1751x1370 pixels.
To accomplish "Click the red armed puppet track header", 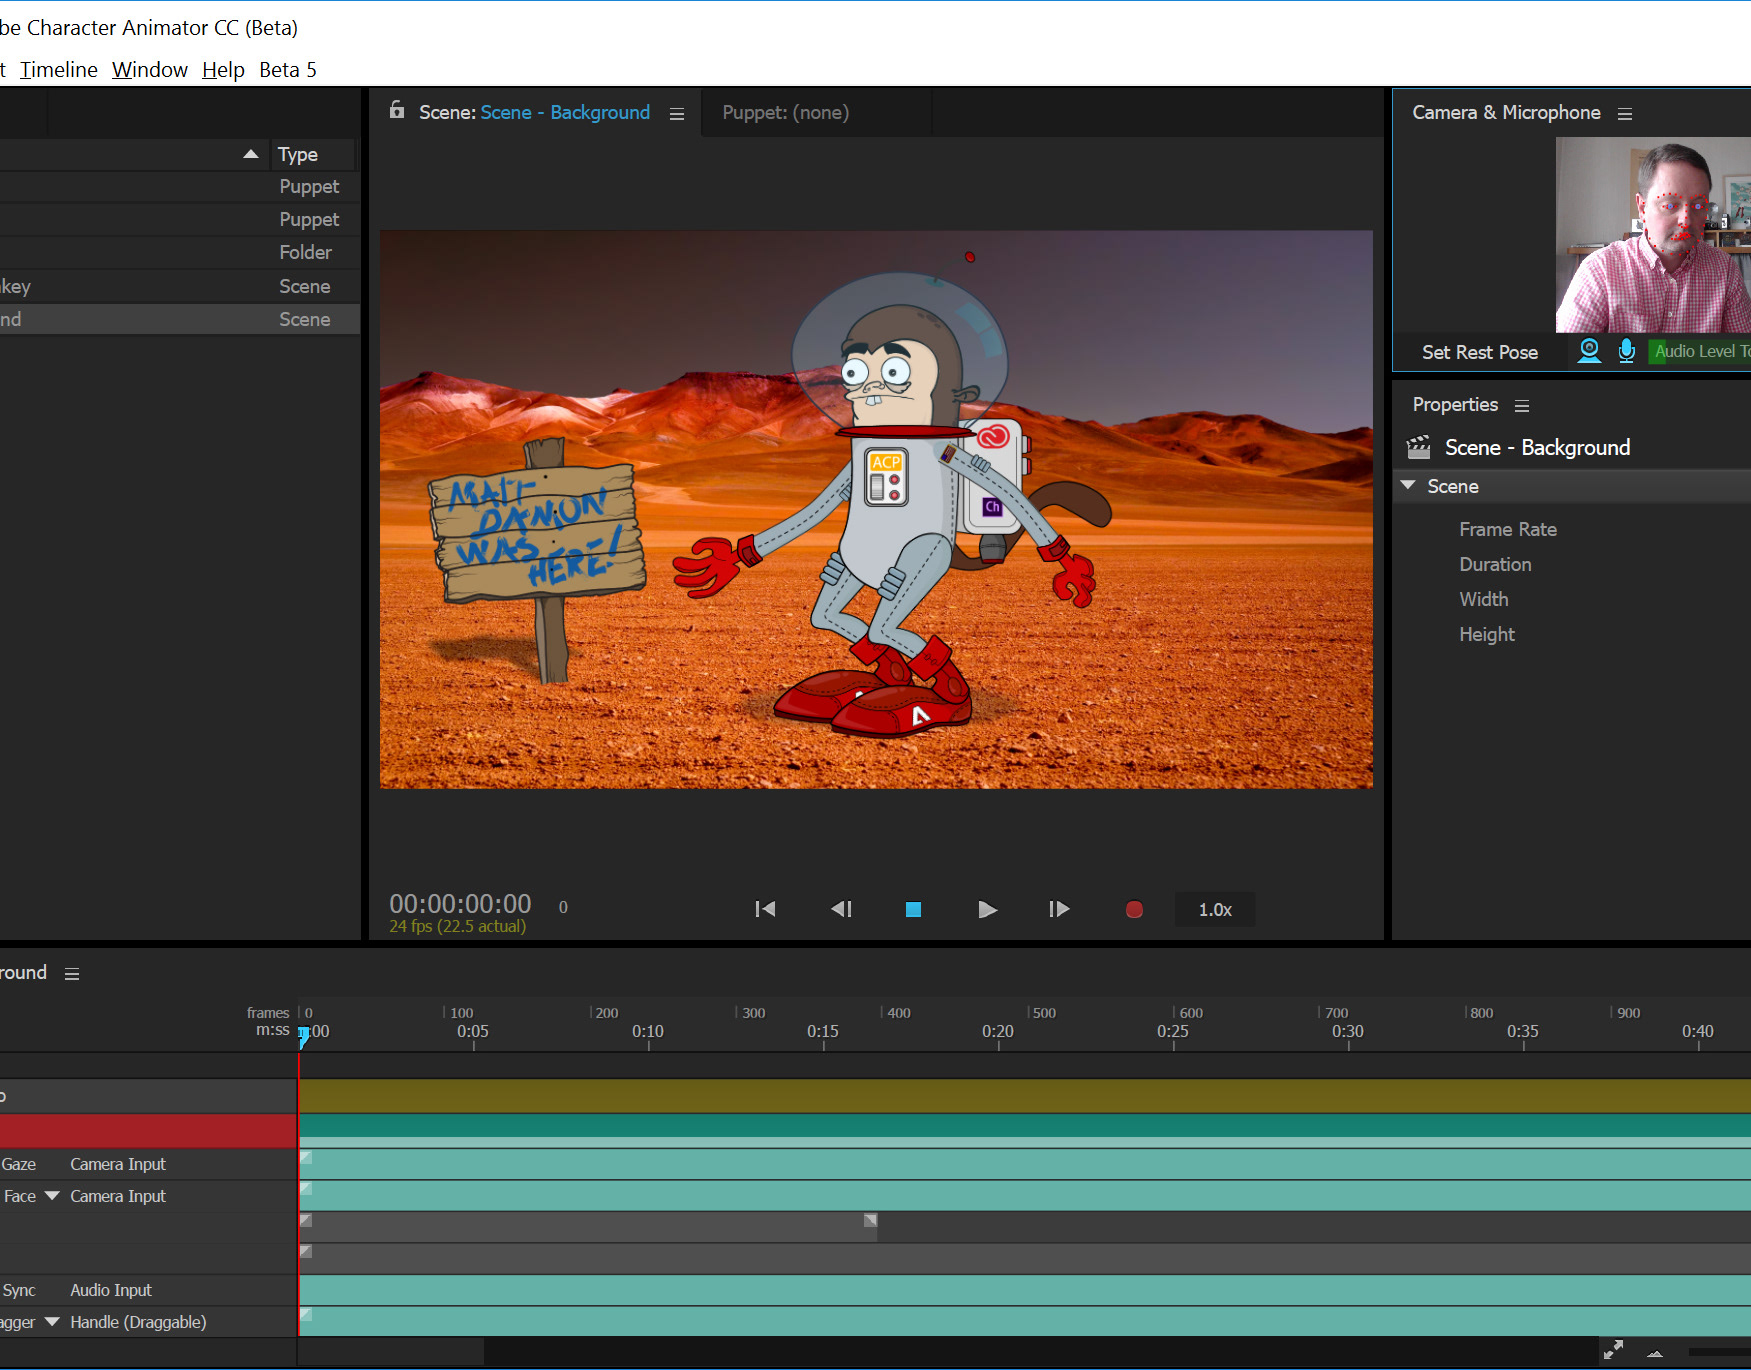I will pos(148,1131).
